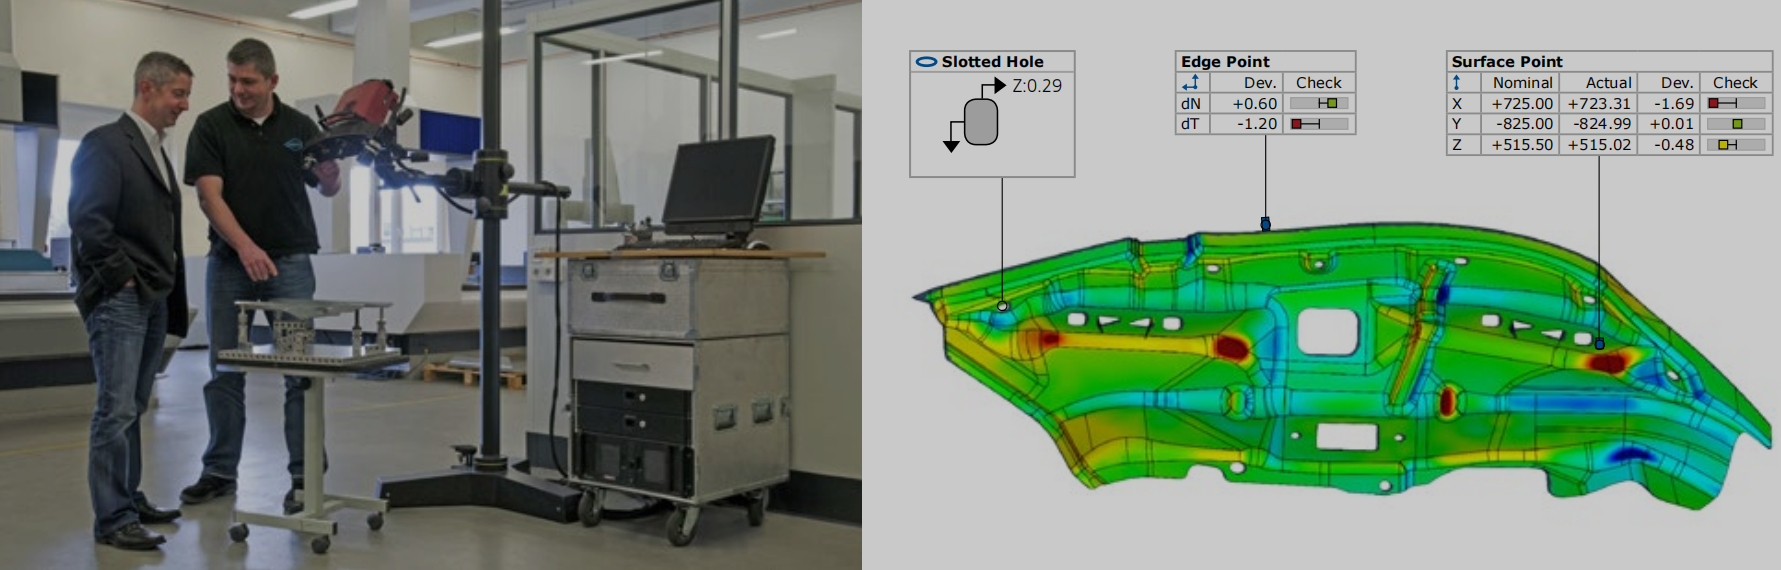Image resolution: width=1781 pixels, height=570 pixels.
Task: Click the Surface Point vertical arrow icon
Action: [x=1457, y=83]
